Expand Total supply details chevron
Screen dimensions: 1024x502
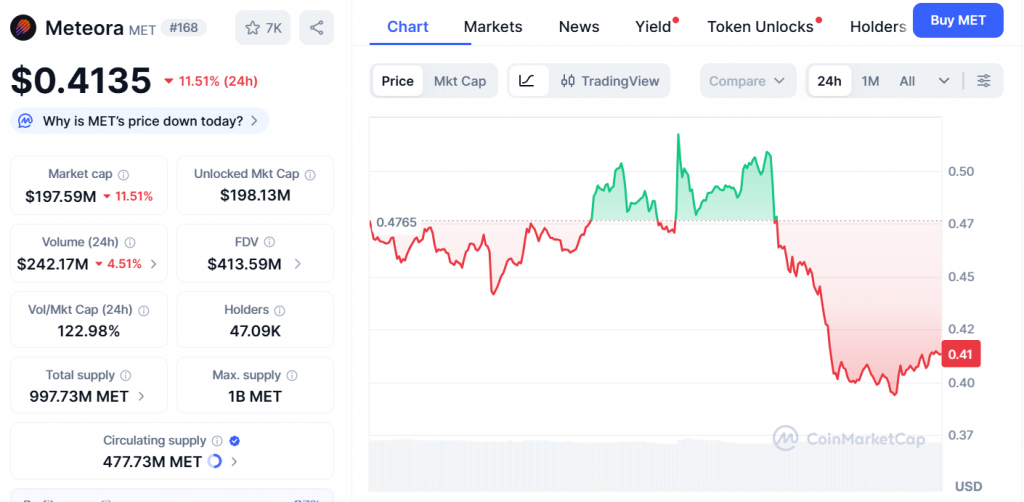(142, 396)
